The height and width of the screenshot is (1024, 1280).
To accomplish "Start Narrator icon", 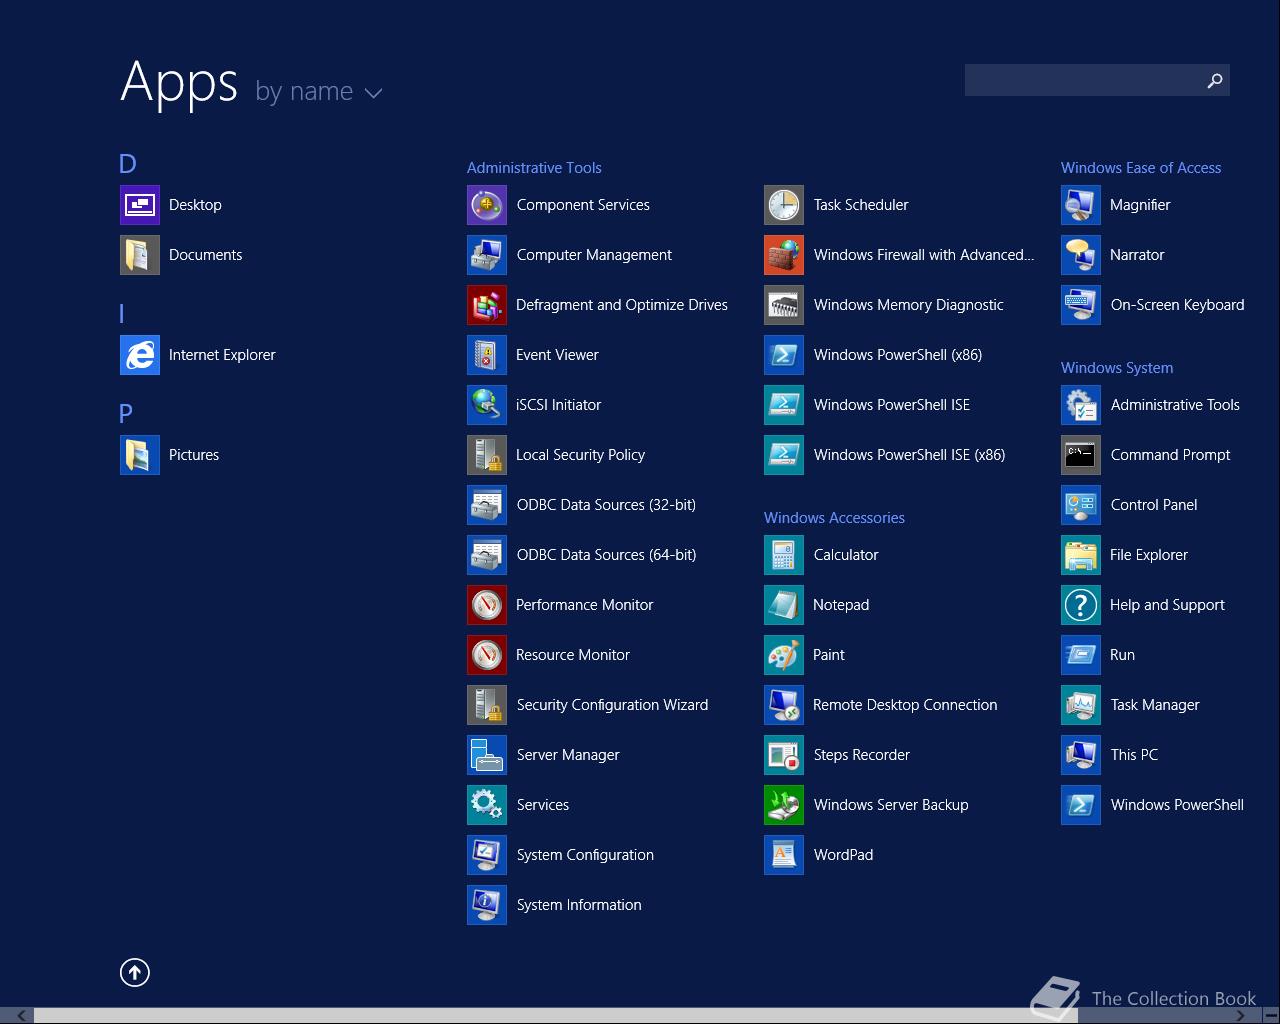I will coord(1081,255).
